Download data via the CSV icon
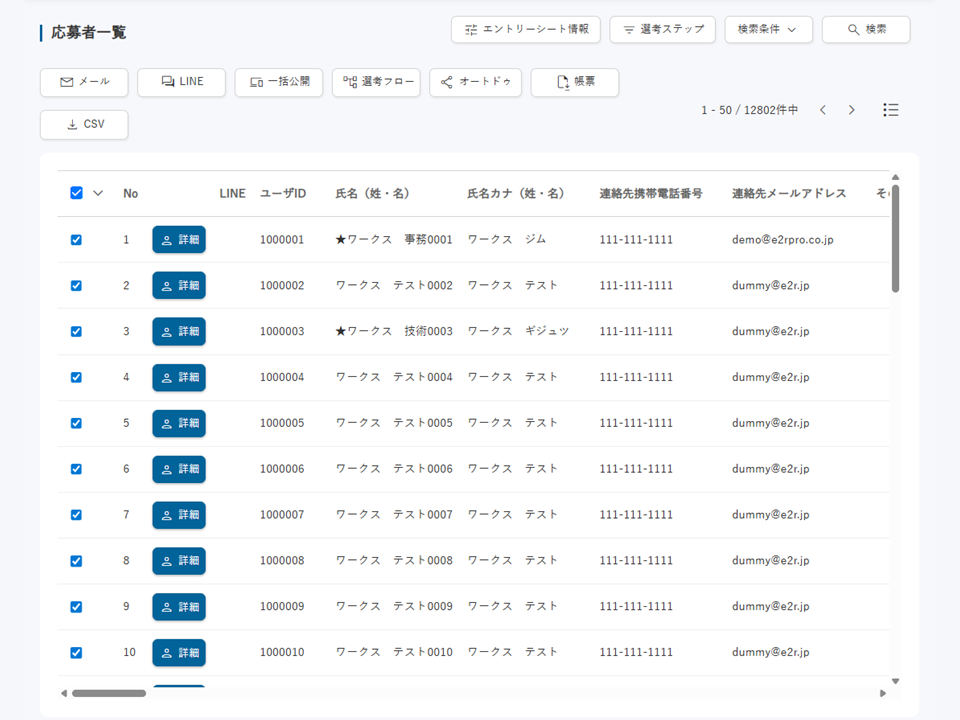The width and height of the screenshot is (960, 720). click(x=84, y=124)
